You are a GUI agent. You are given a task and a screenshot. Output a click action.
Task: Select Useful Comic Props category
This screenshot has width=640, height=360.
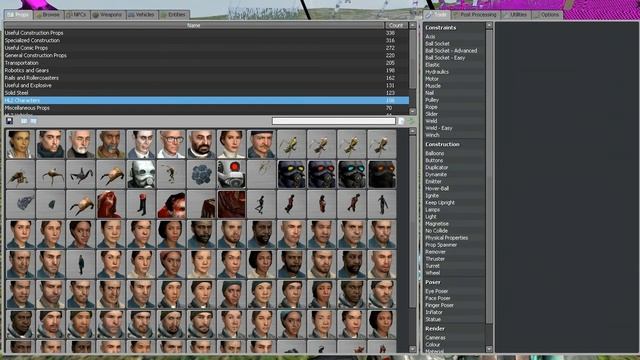[x=206, y=48]
